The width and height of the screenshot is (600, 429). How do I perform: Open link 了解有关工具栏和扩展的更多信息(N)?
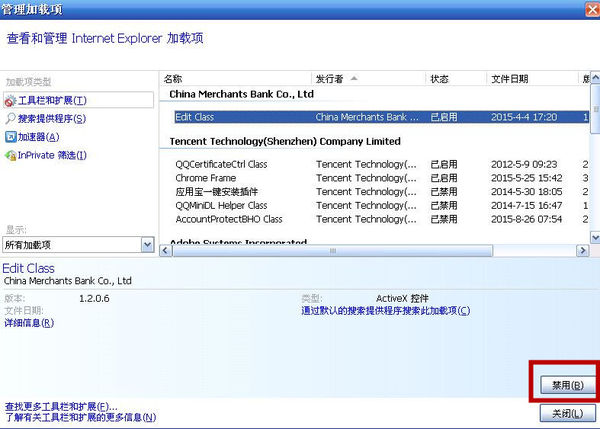click(81, 417)
